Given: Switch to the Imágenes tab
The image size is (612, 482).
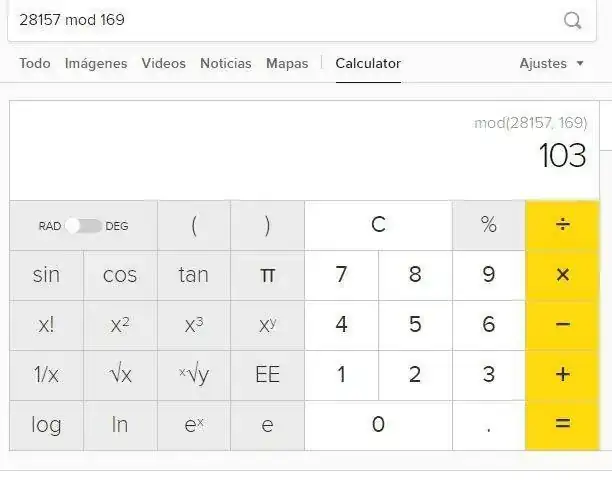Looking at the screenshot, I should (x=96, y=63).
